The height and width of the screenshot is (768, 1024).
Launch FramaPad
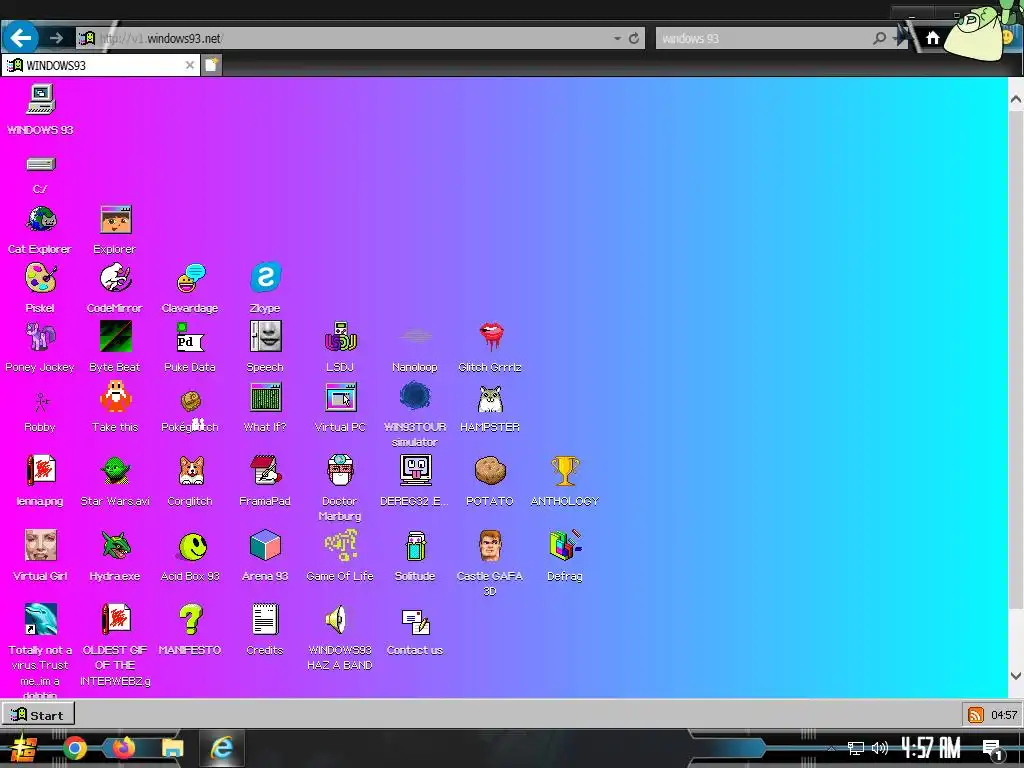pyautogui.click(x=265, y=471)
